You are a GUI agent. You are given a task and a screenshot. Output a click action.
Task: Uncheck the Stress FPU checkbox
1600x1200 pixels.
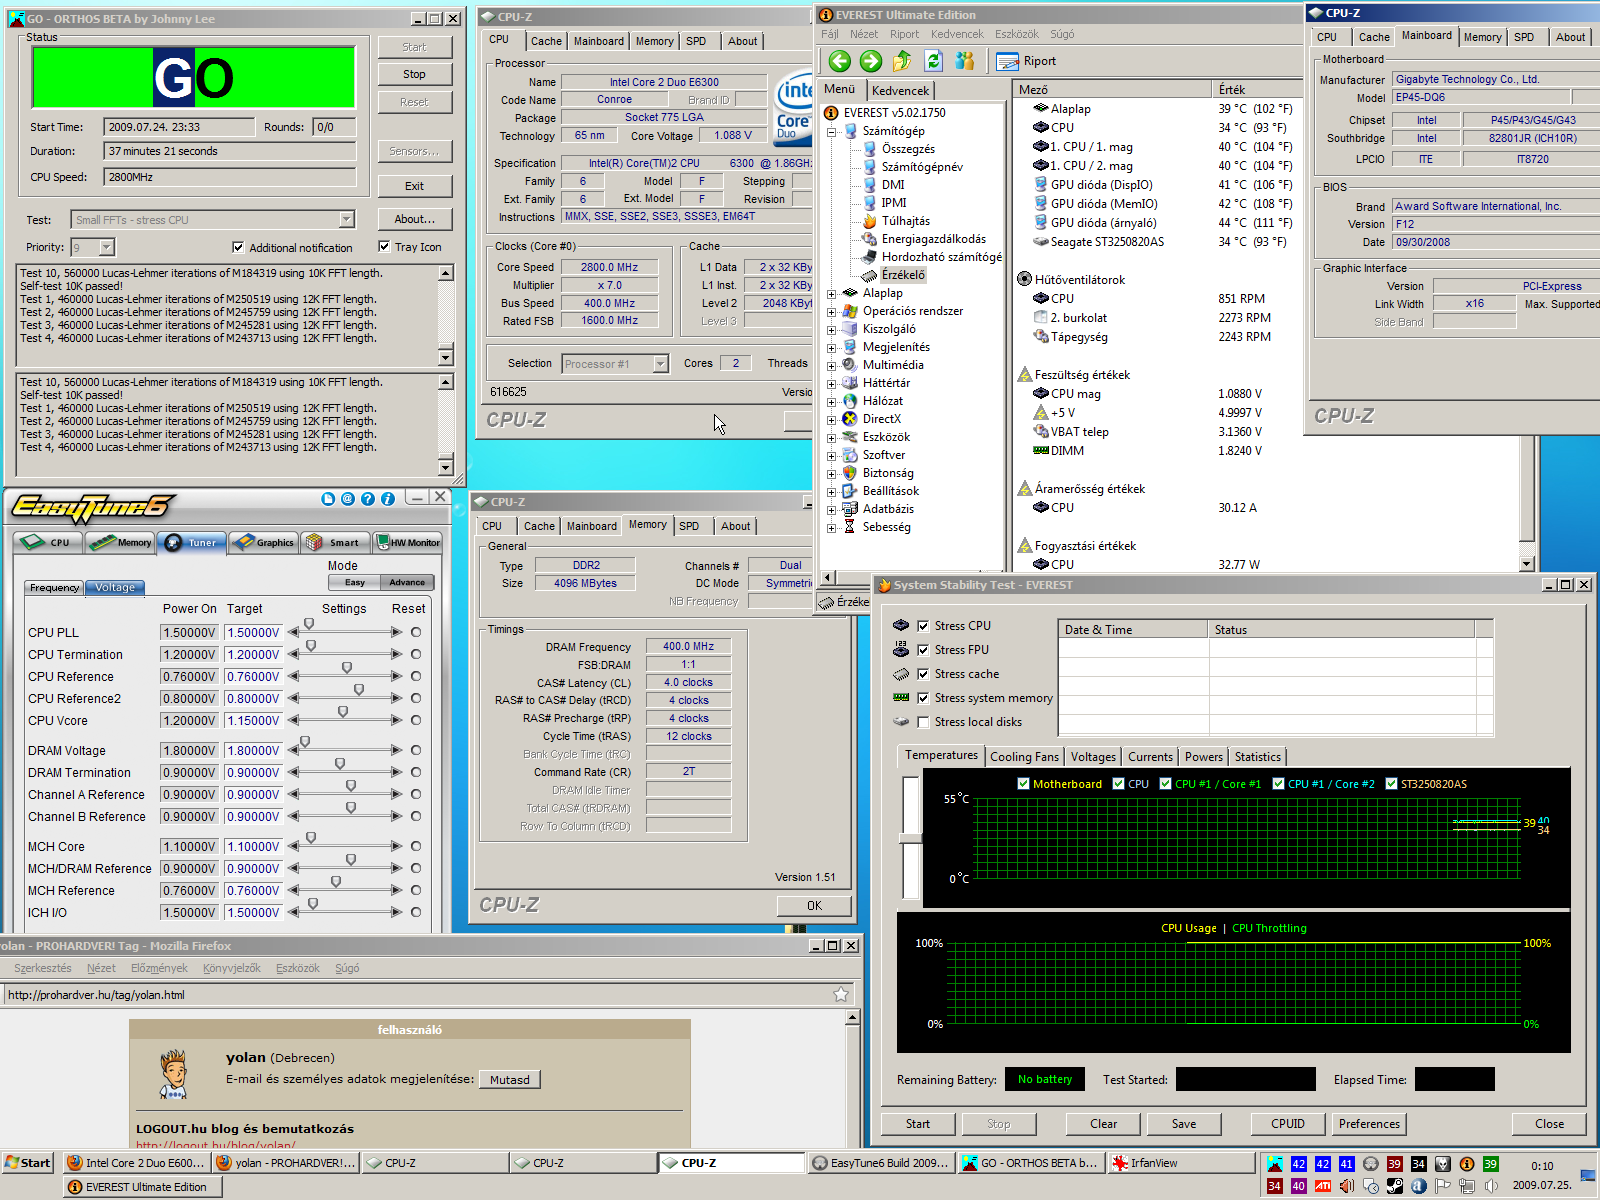923,650
